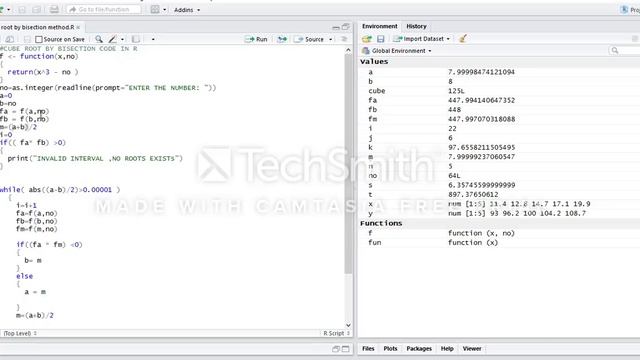
Task: Select variable x numeric vector row
Action: coord(499,204)
